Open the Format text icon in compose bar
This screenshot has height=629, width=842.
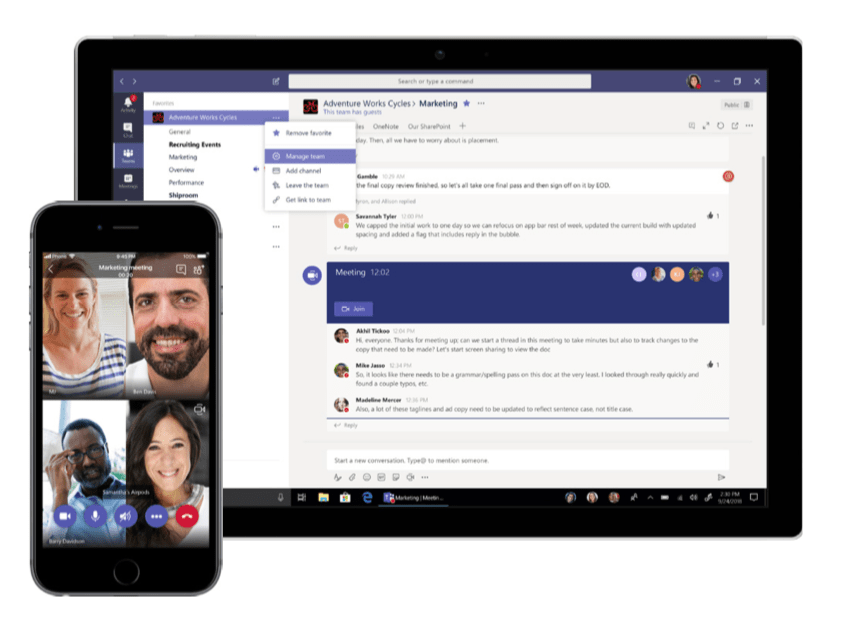[x=338, y=477]
